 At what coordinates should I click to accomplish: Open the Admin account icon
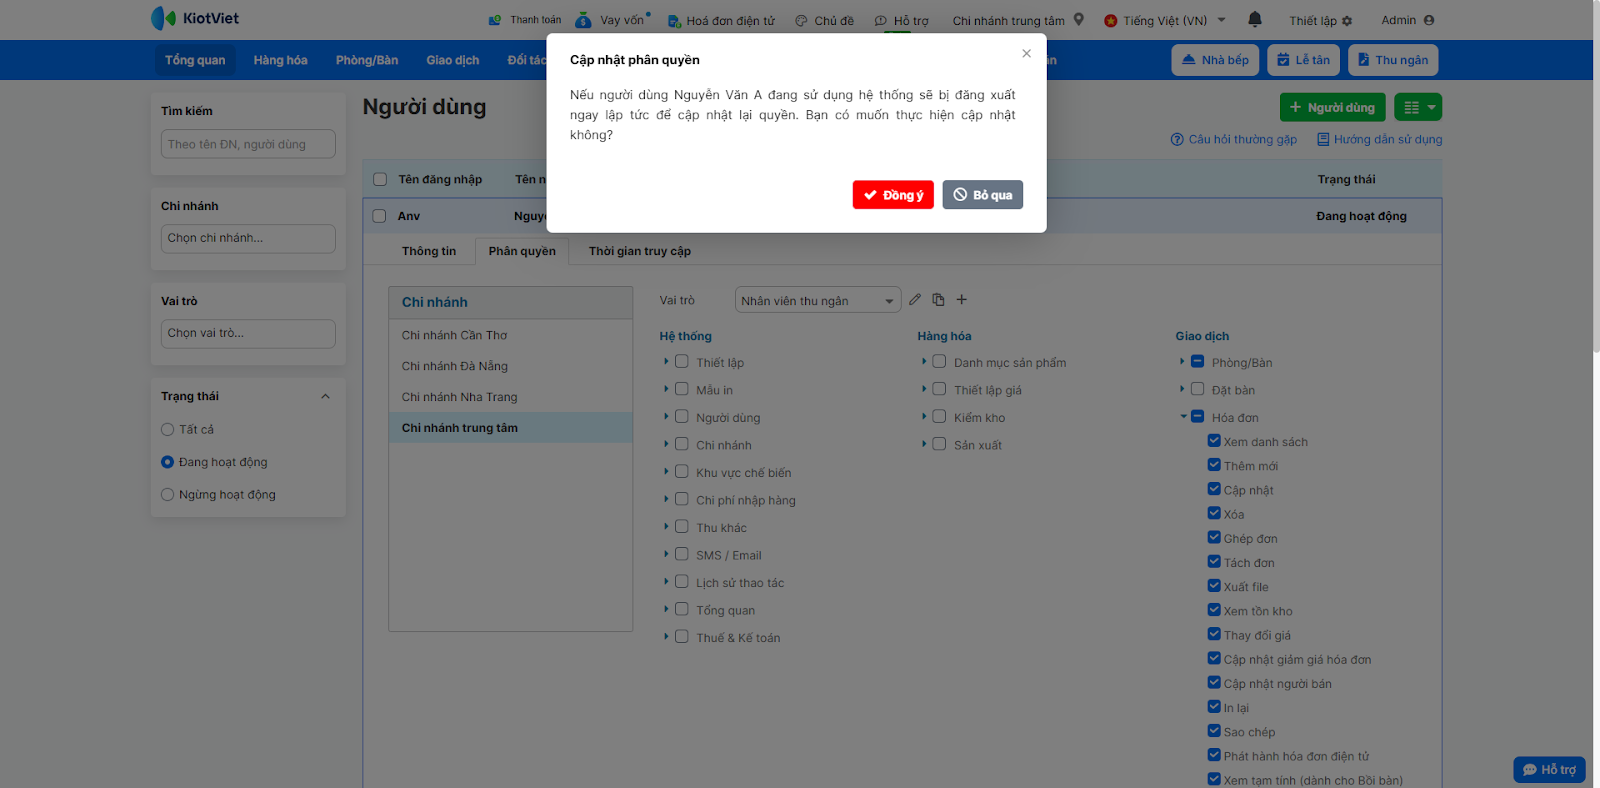[1429, 20]
